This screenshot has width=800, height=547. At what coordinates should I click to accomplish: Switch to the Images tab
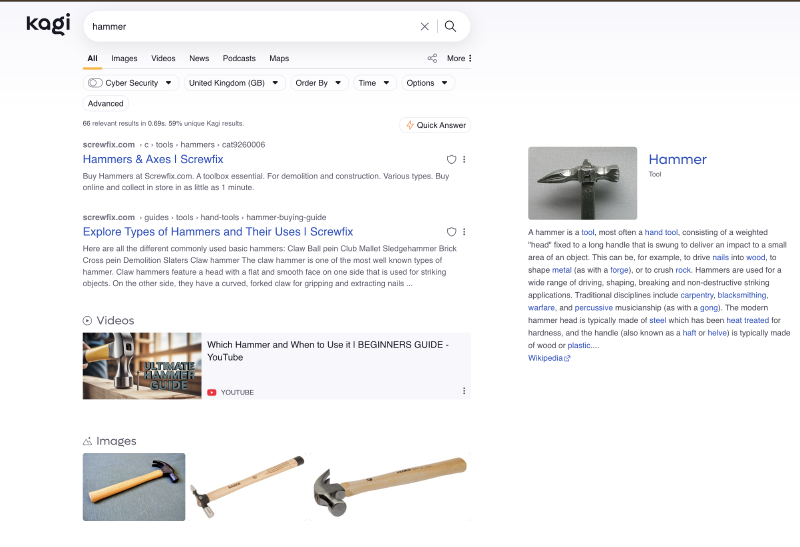(124, 58)
